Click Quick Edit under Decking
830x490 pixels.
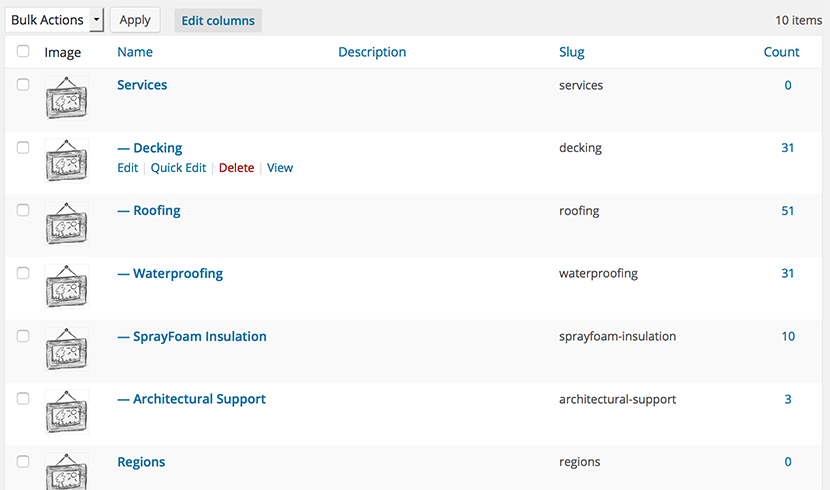pos(178,168)
